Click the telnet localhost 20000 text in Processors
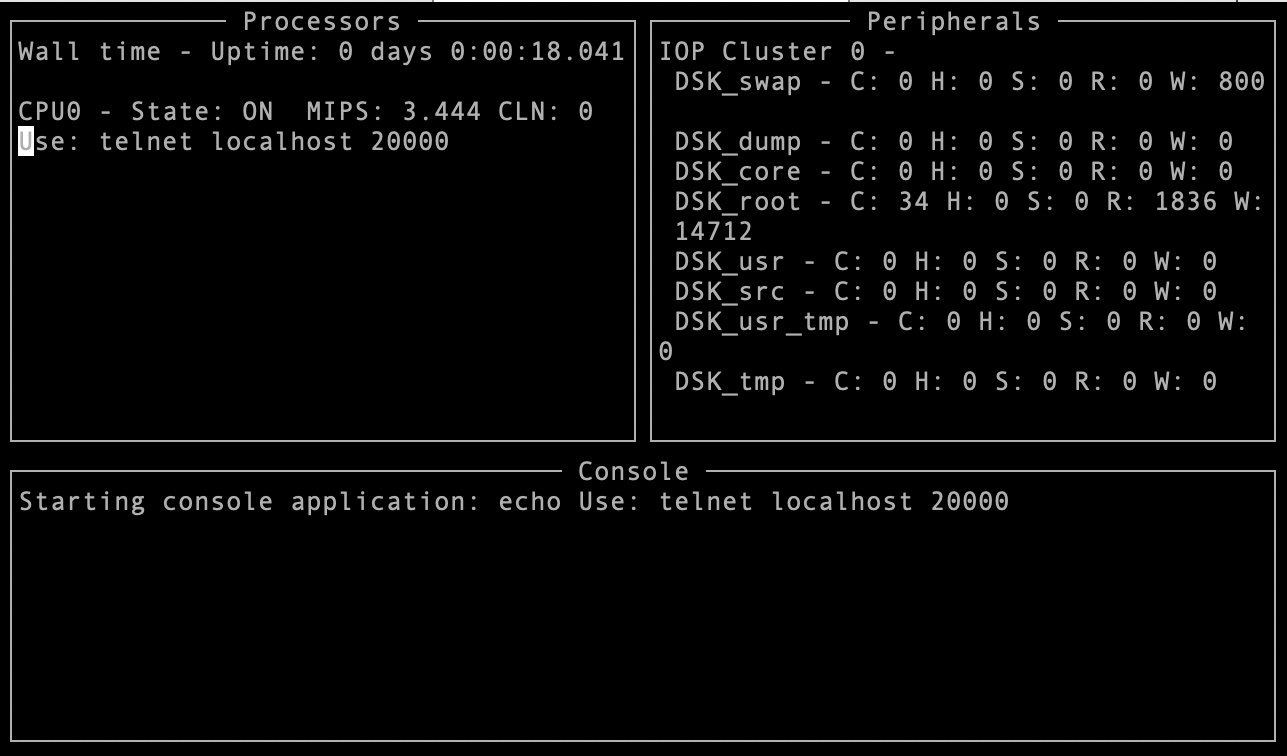The width and height of the screenshot is (1287, 756). [274, 141]
